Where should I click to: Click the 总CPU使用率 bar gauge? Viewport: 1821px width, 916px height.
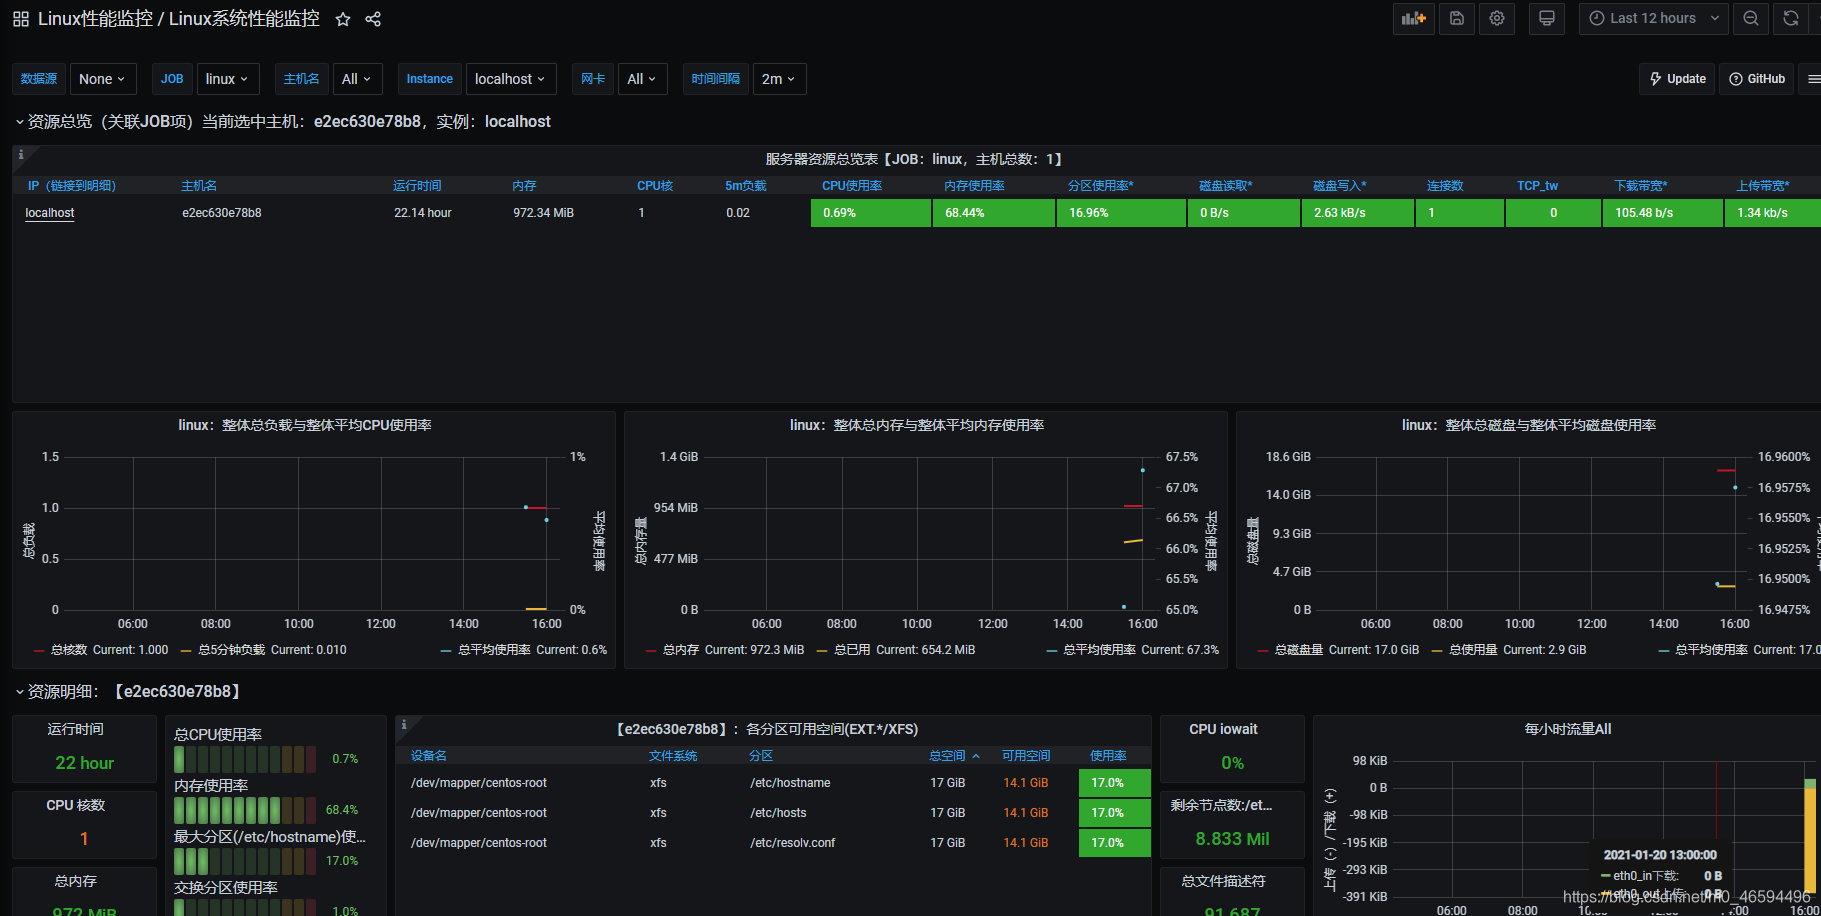(245, 759)
